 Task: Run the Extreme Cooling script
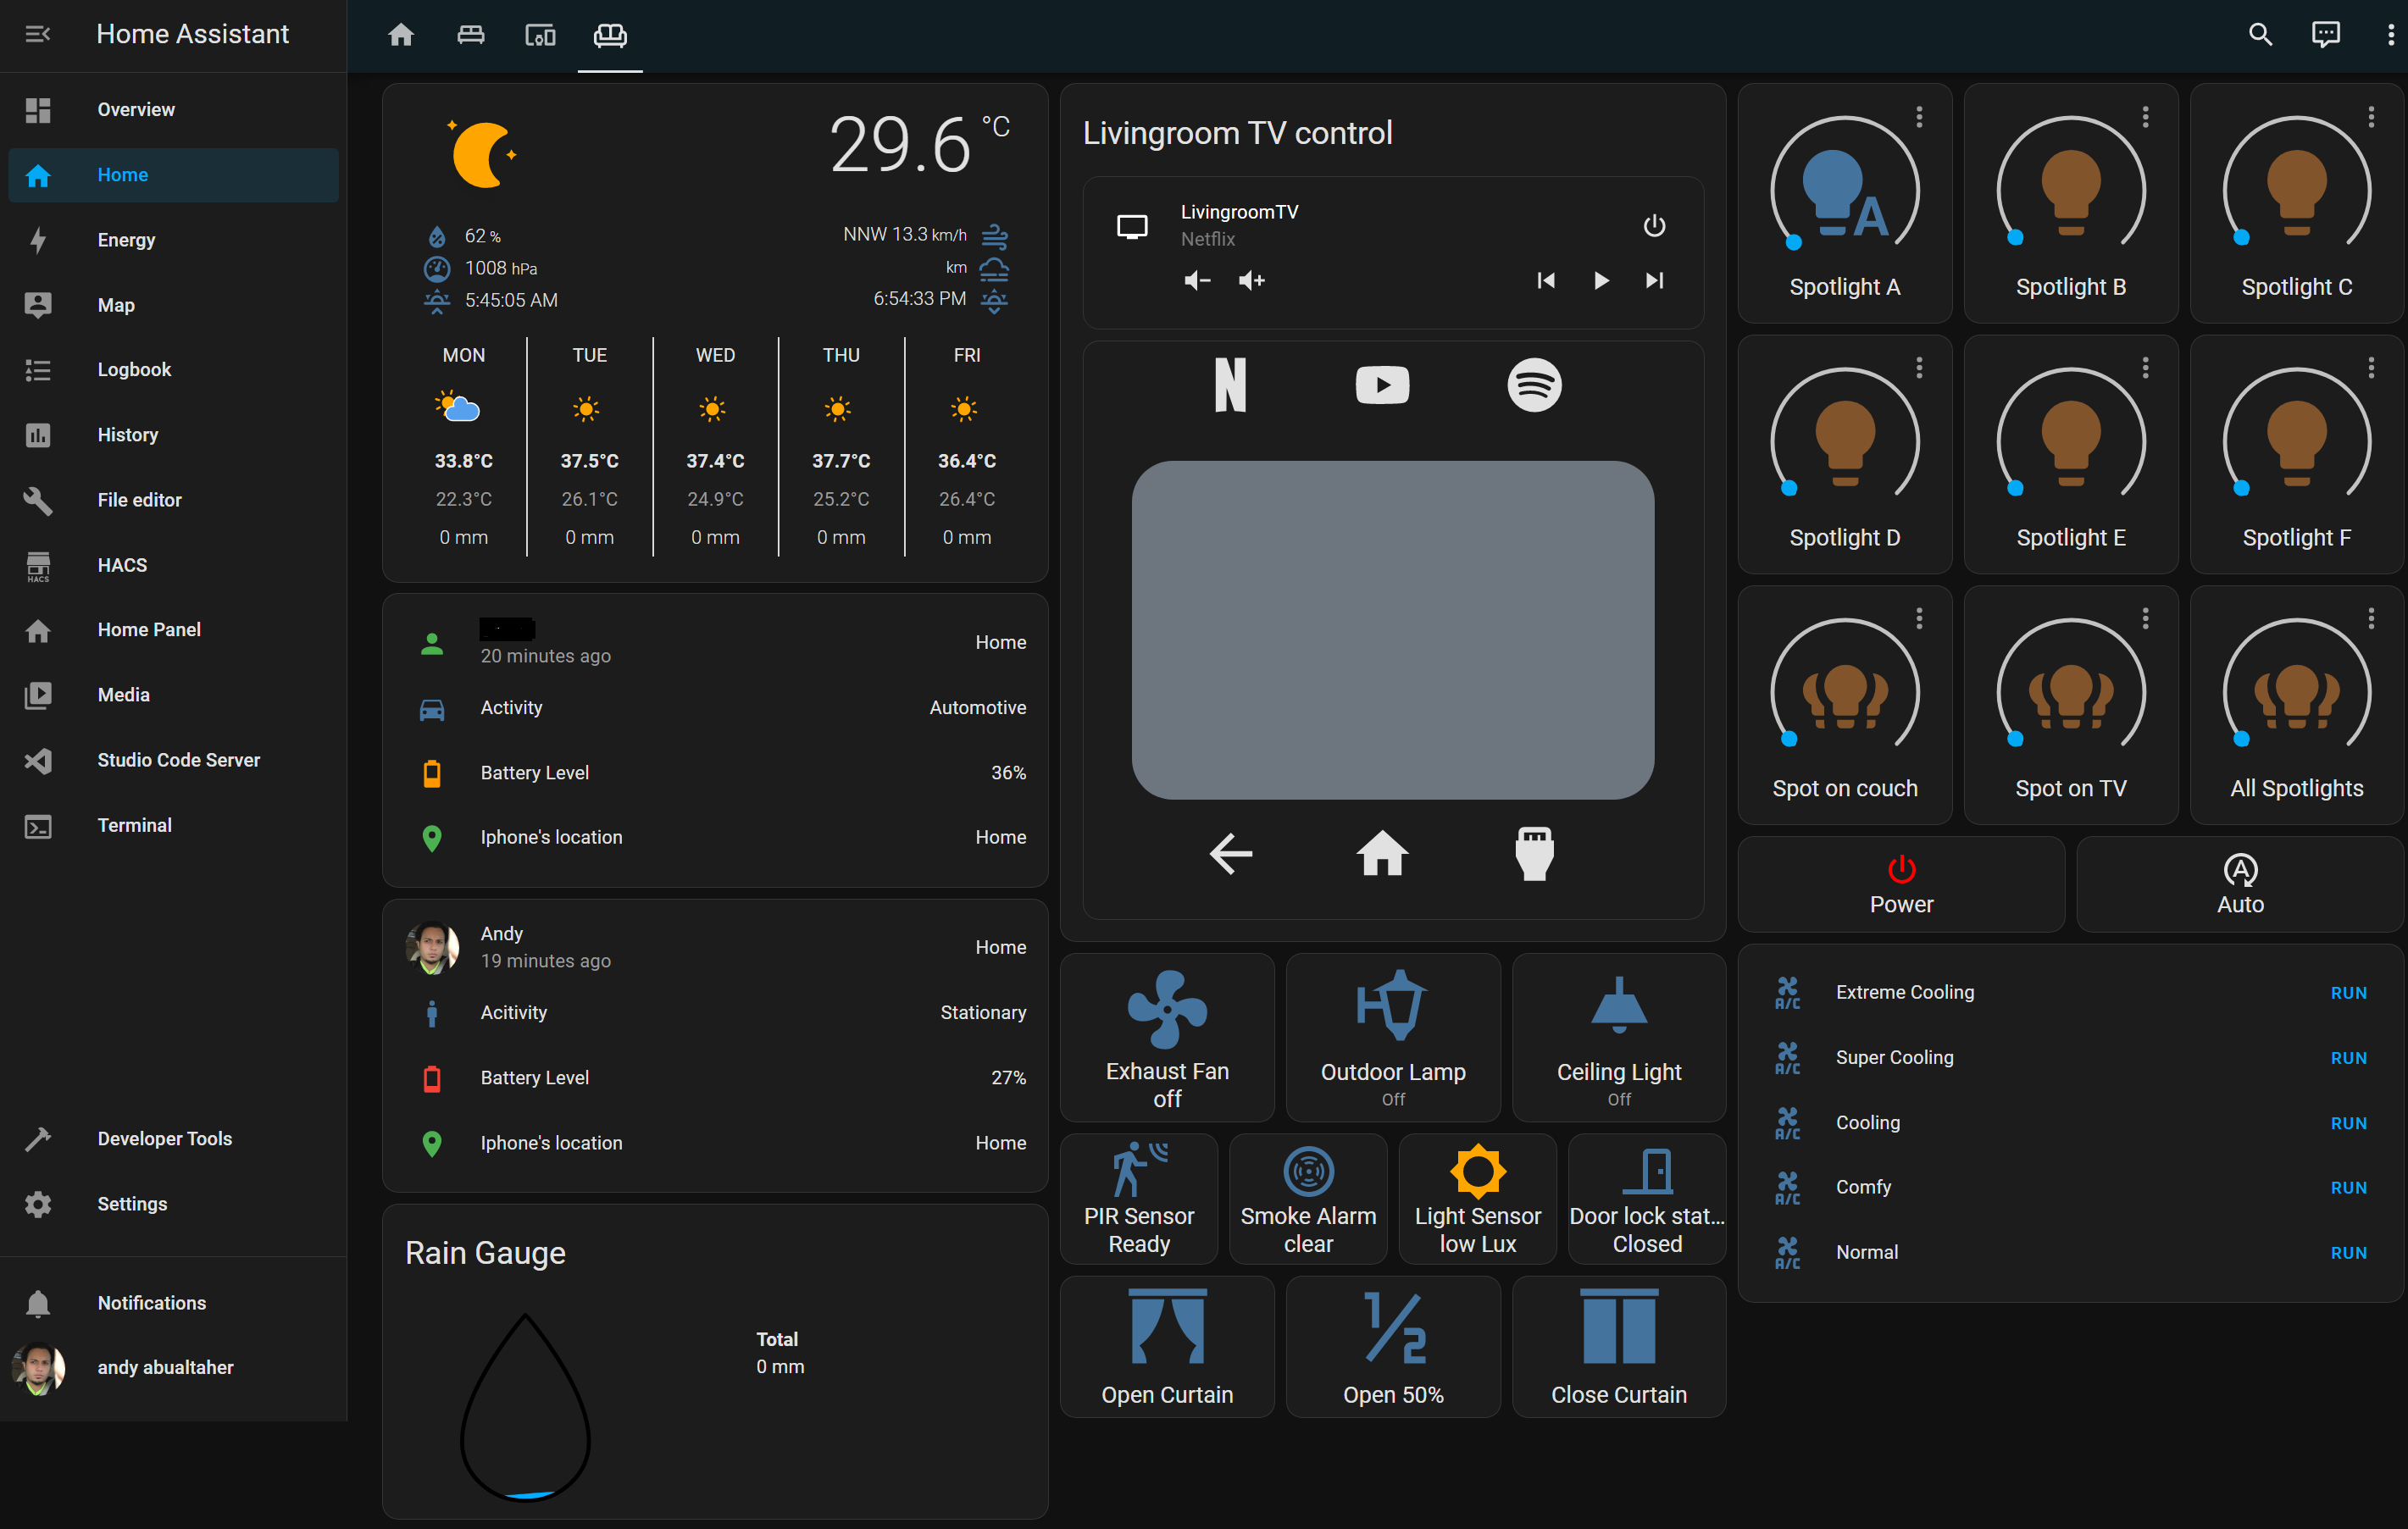[2347, 993]
